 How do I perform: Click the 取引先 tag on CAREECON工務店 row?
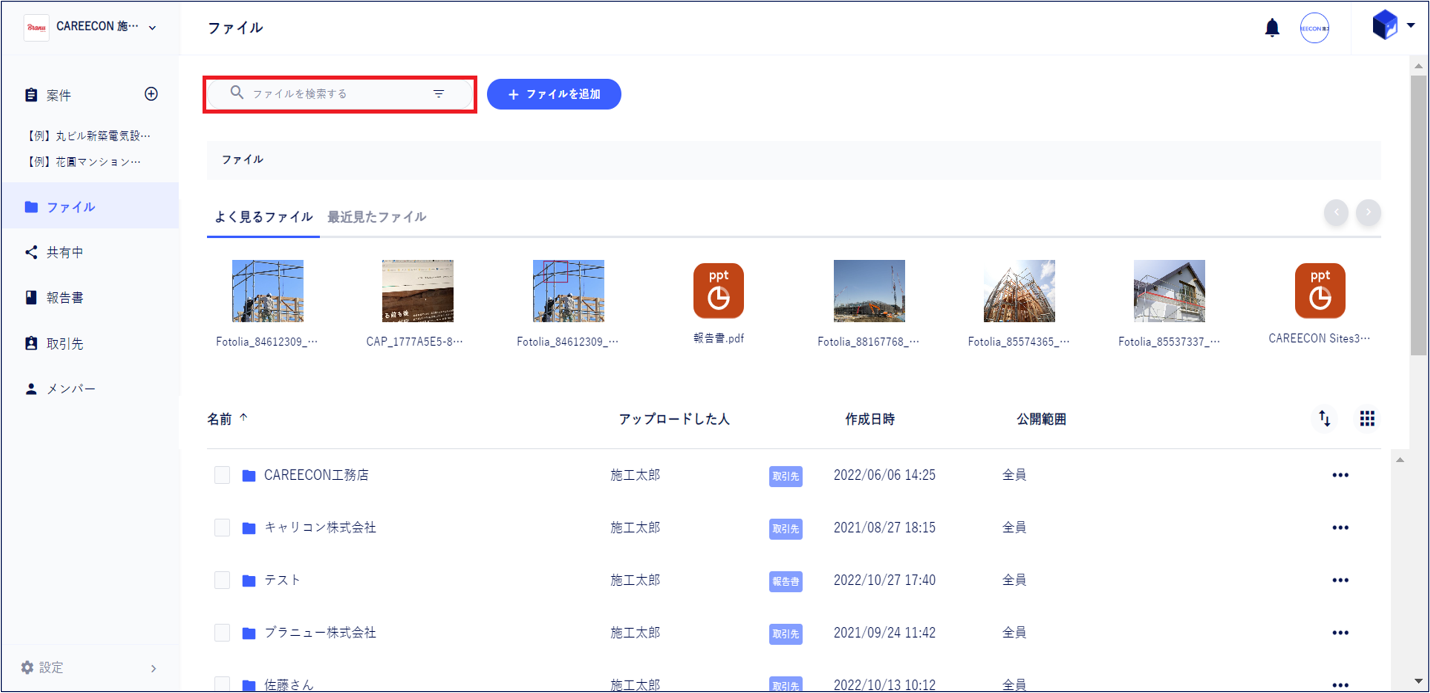pyautogui.click(x=786, y=476)
